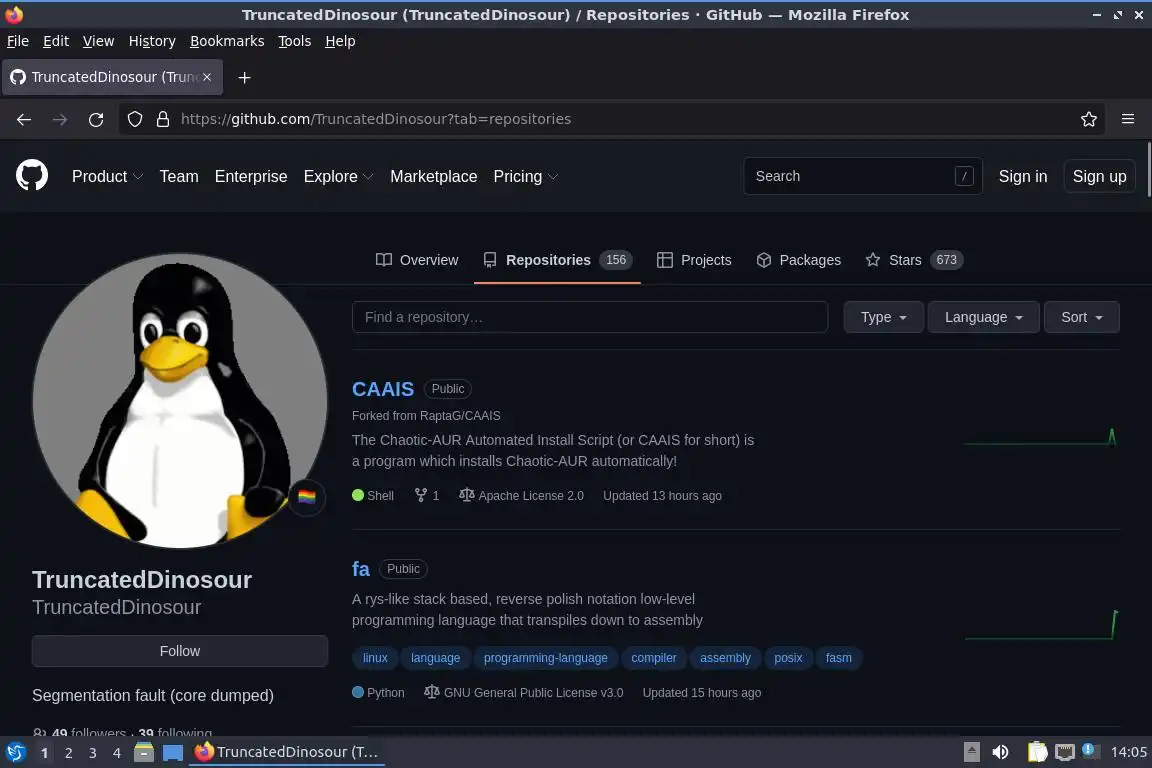Image resolution: width=1152 pixels, height=768 pixels.
Task: Click the RaptaG/CAAIS forked-from link
Action: 461,416
